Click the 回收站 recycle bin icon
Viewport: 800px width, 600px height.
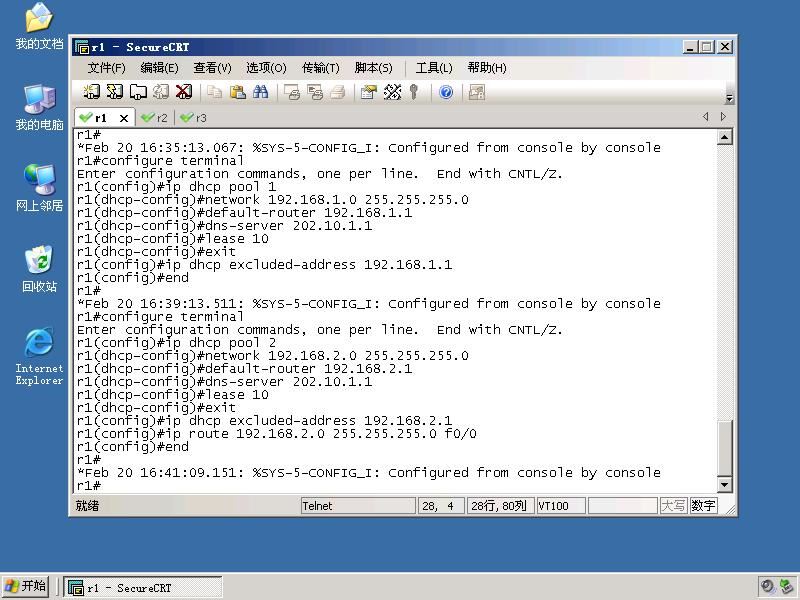39,269
